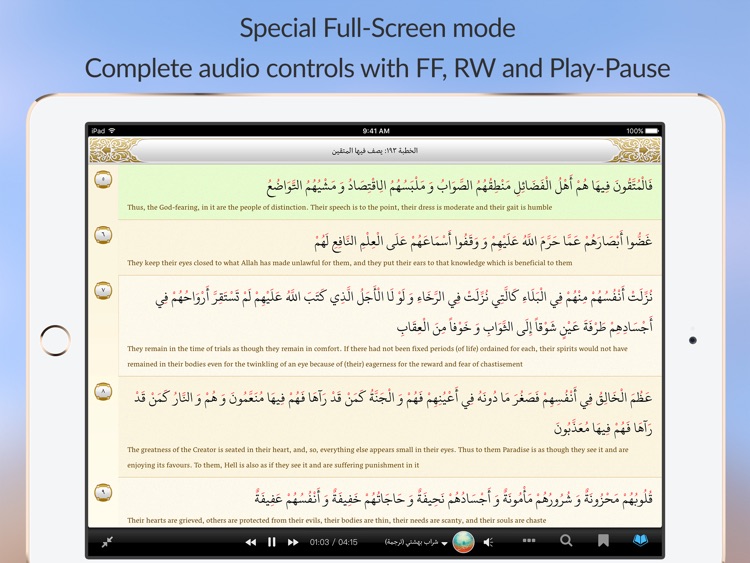Open the three-dots more options menu
Screen dimensions: 750x563
click(x=529, y=541)
